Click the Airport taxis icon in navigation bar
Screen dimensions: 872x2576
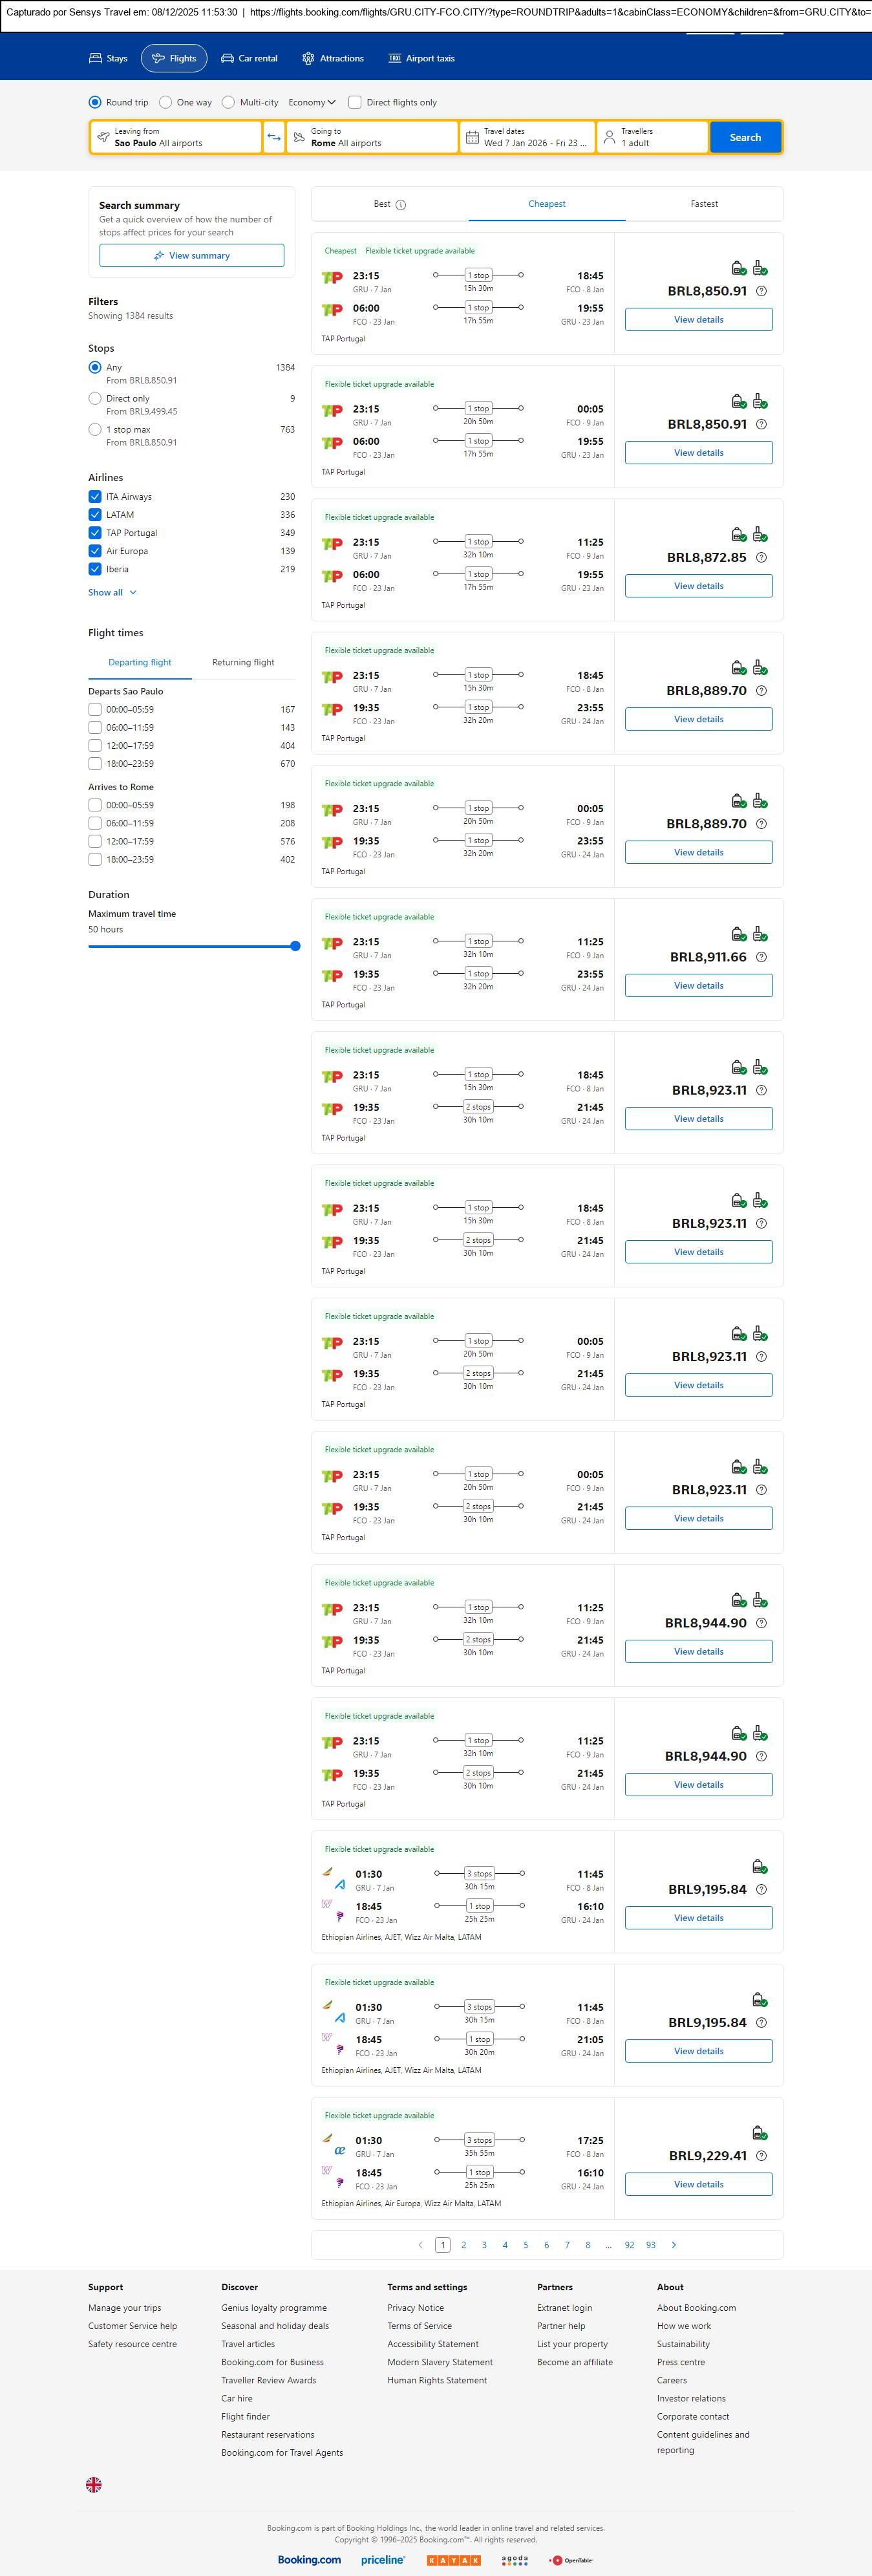coord(394,59)
